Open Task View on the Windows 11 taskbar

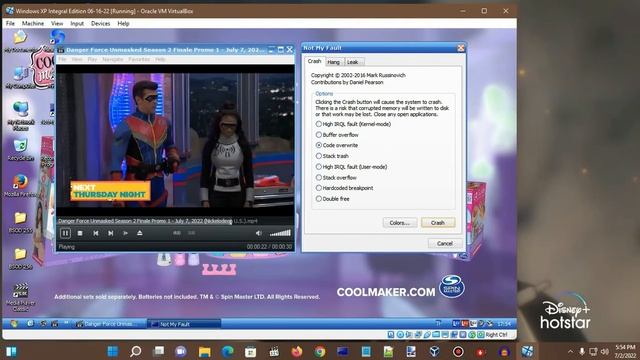pyautogui.click(x=158, y=351)
